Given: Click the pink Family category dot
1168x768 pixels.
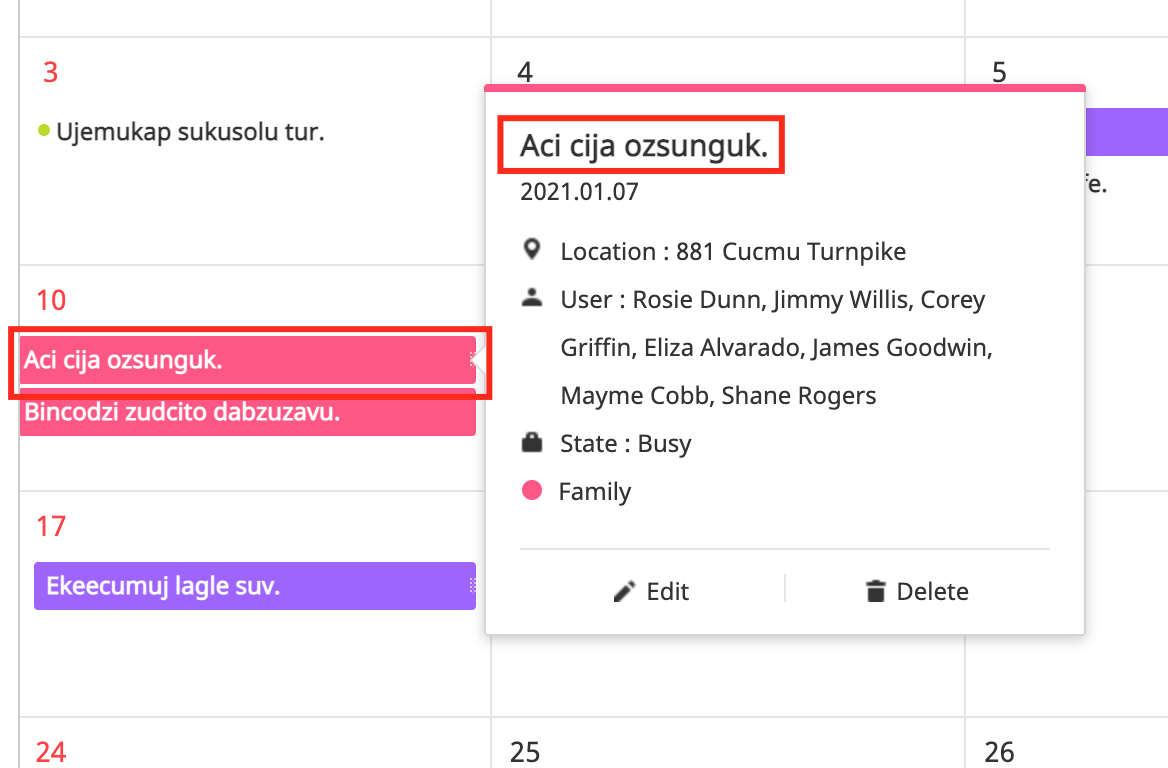Looking at the screenshot, I should pos(531,490).
